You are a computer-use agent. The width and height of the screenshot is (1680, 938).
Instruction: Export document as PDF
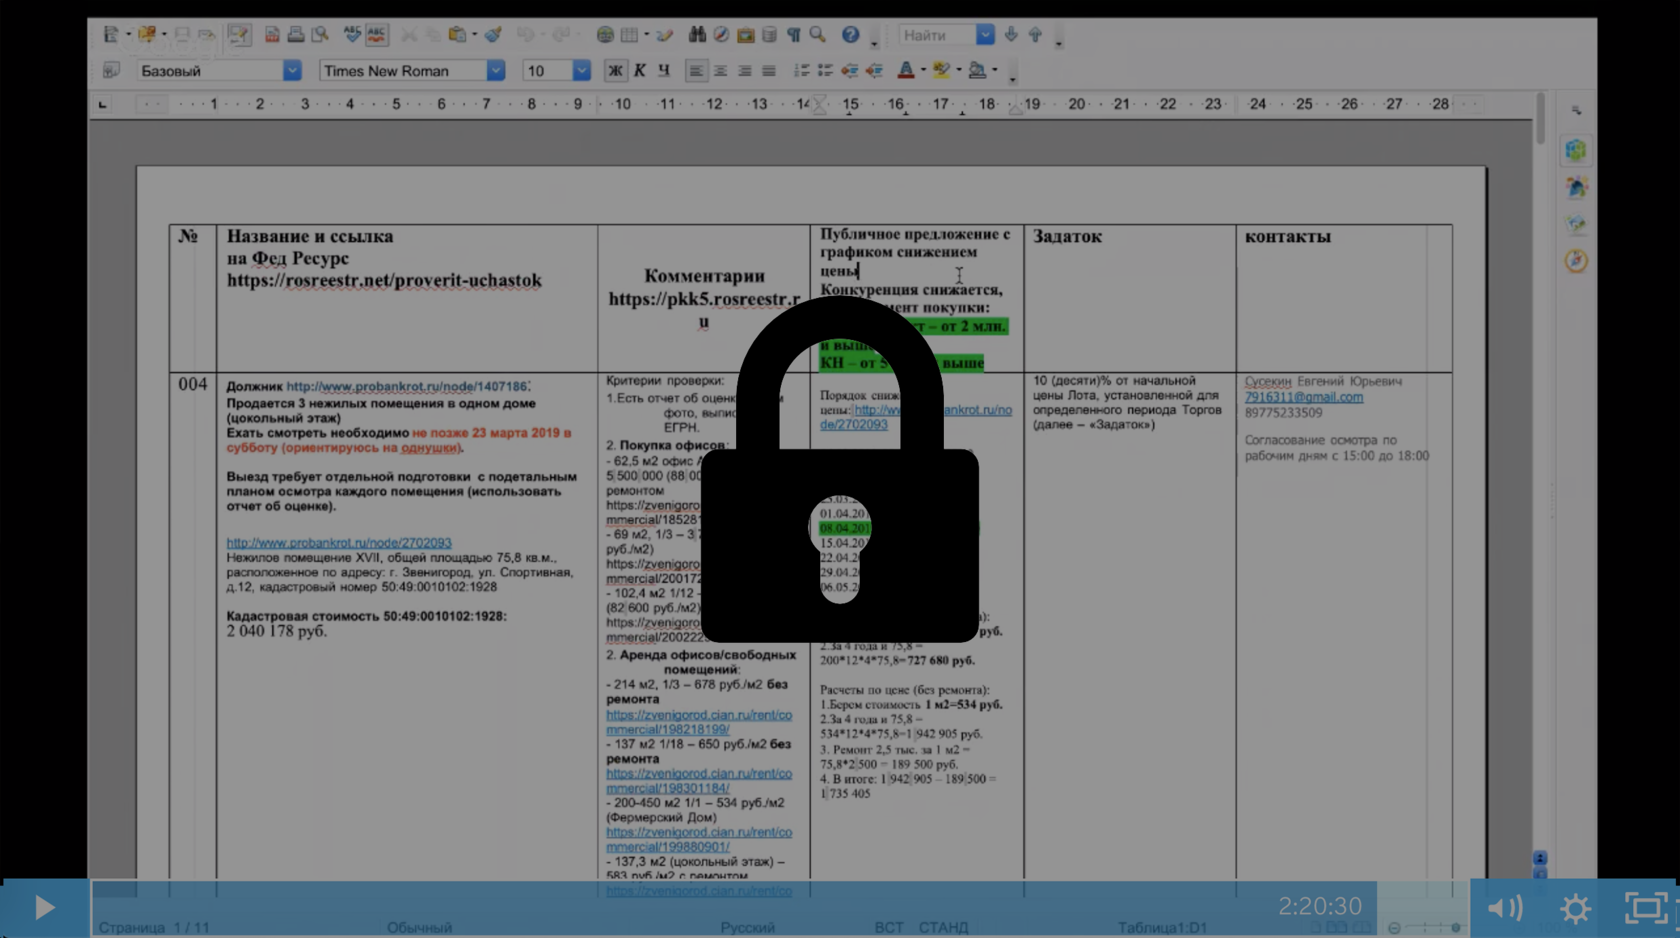click(271, 35)
